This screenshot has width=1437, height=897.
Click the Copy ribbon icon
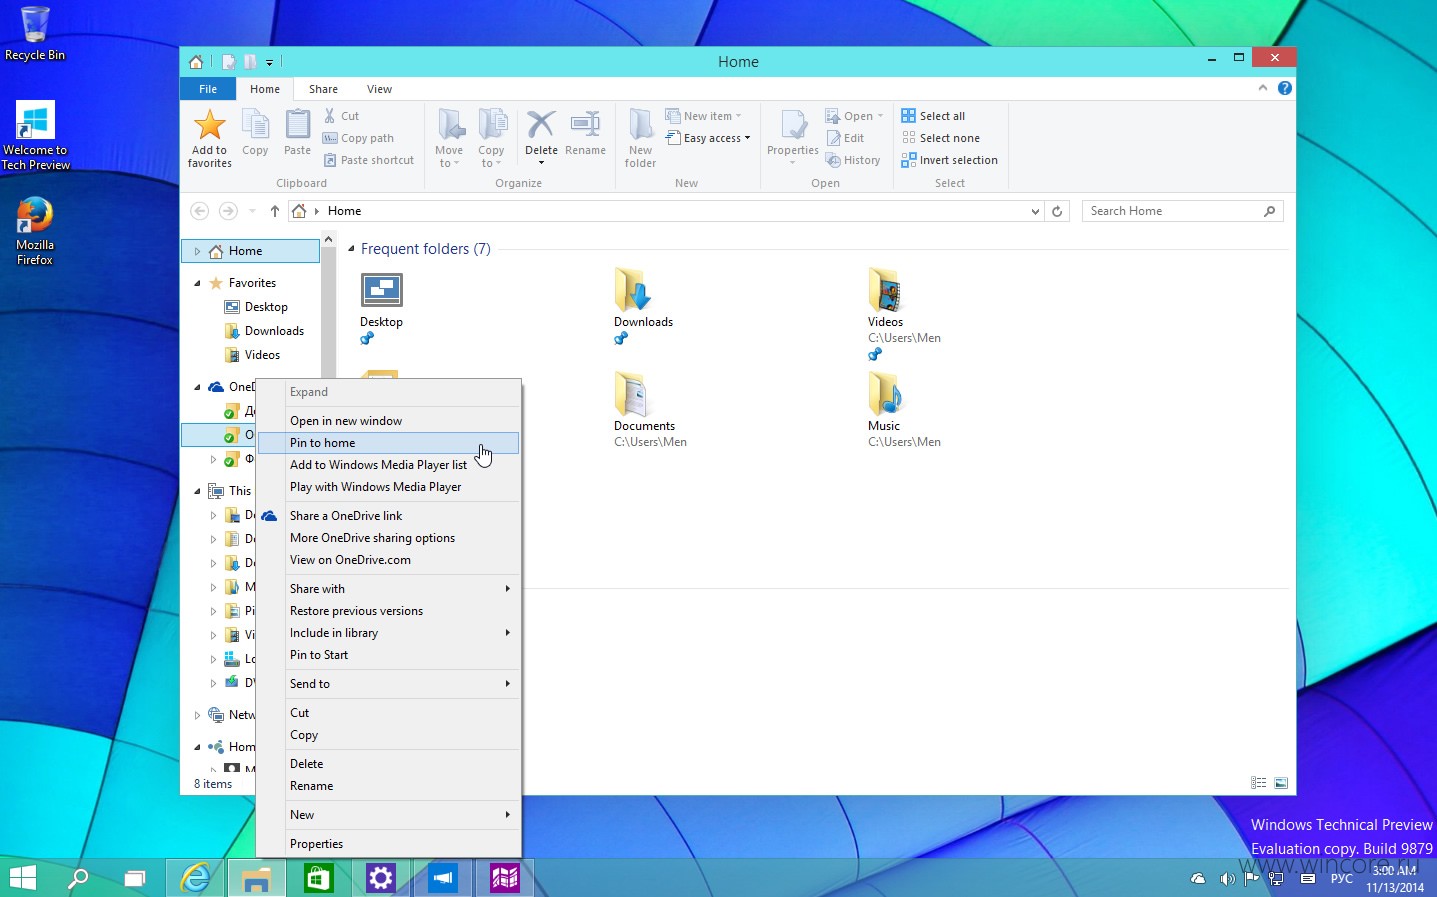pyautogui.click(x=255, y=125)
